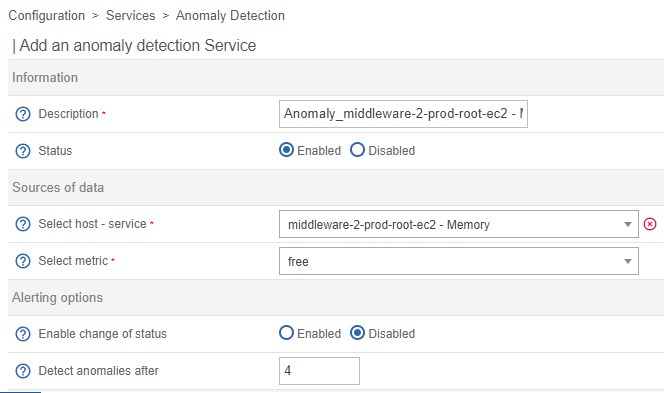Go to Services in breadcrumb
The width and height of the screenshot is (664, 393).
pos(130,16)
